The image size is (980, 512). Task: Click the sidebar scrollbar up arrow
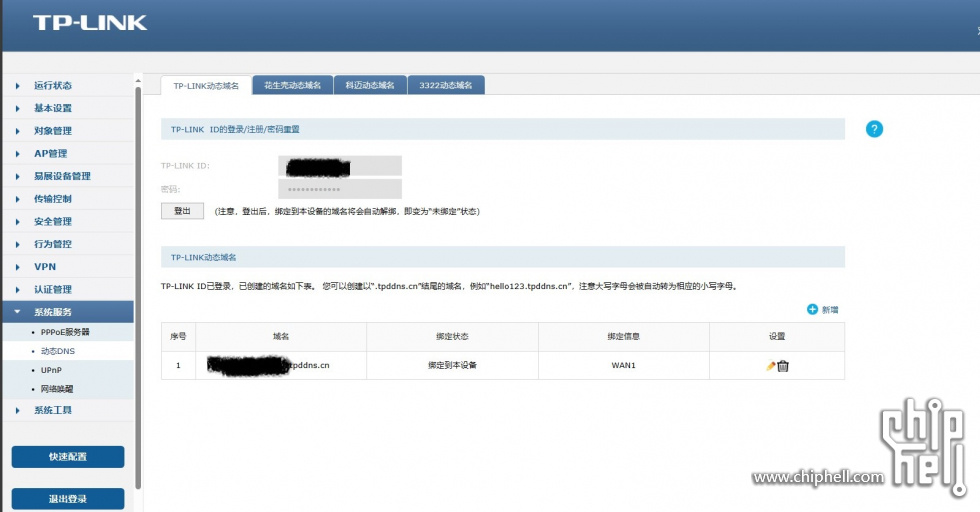[138, 80]
